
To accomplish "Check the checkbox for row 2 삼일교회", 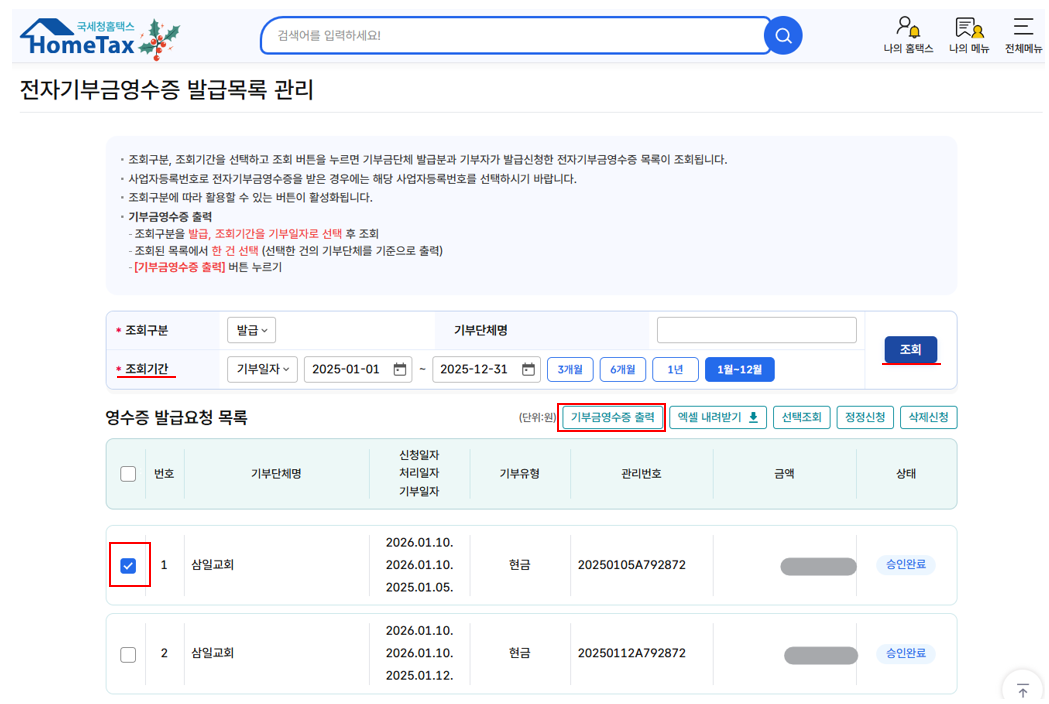I will pyautogui.click(x=128, y=654).
